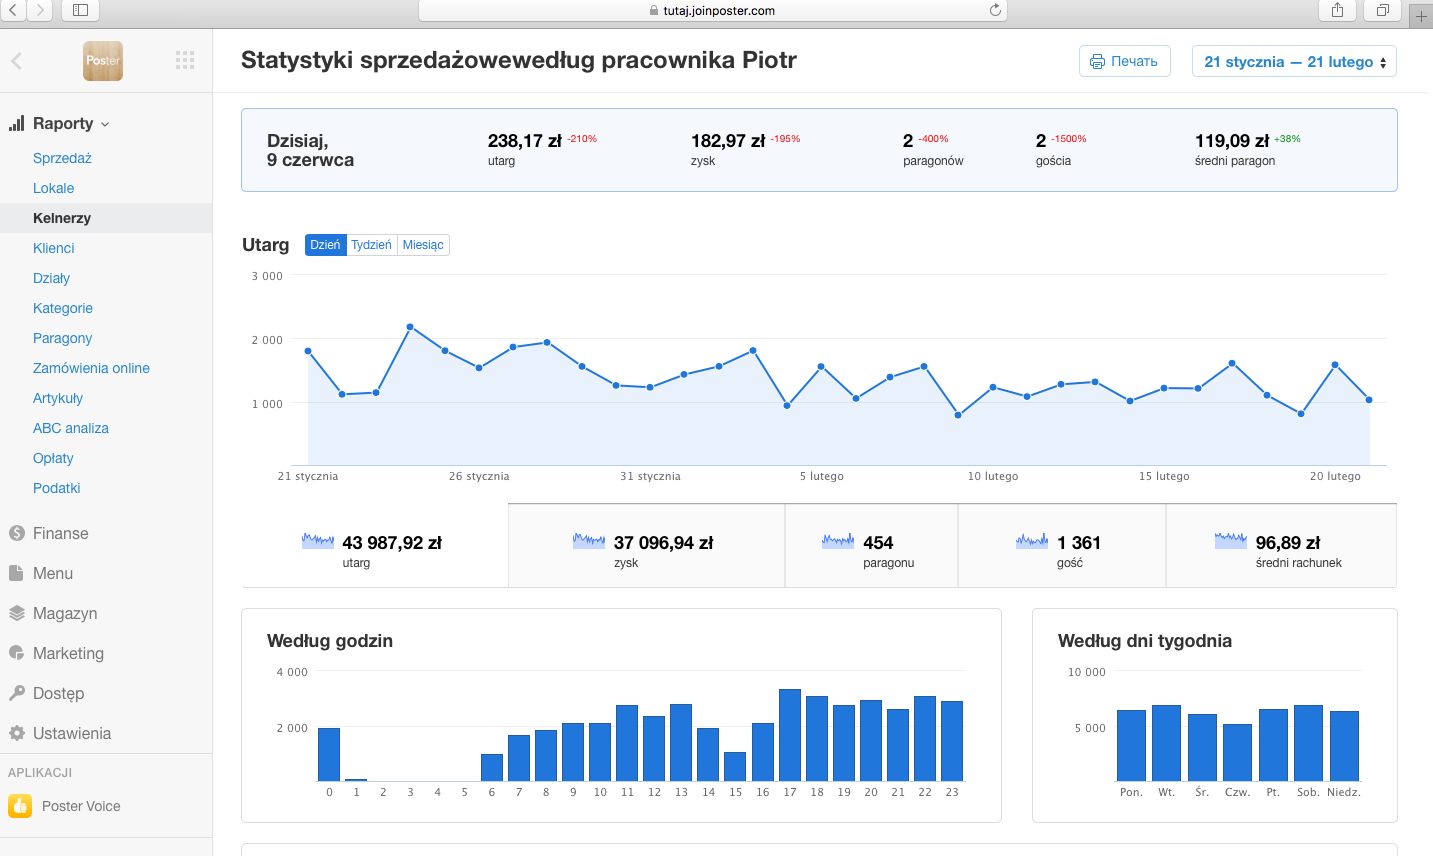Open the Podatki report

[x=57, y=488]
